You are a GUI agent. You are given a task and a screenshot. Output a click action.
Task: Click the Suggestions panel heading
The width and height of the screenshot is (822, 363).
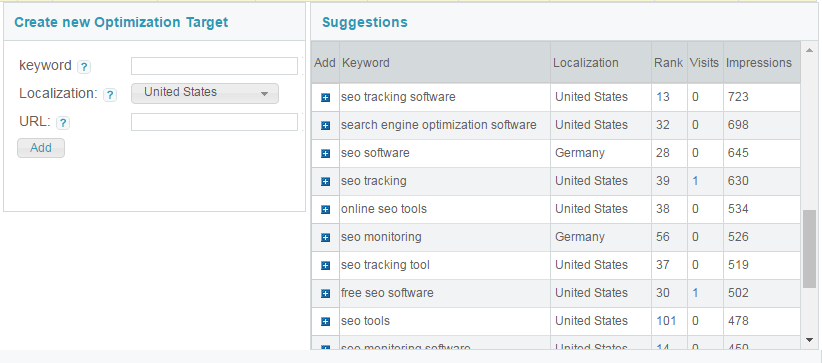[365, 23]
